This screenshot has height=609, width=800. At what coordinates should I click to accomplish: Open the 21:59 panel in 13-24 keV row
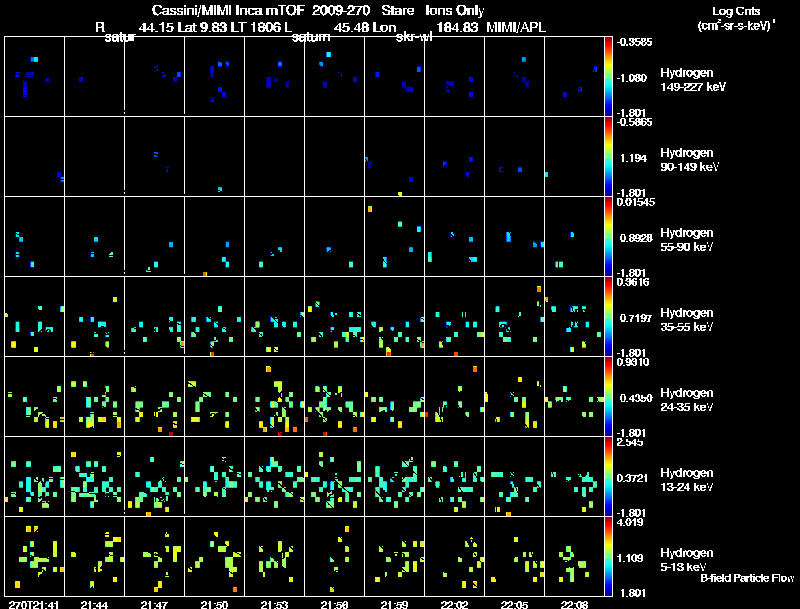click(x=394, y=476)
